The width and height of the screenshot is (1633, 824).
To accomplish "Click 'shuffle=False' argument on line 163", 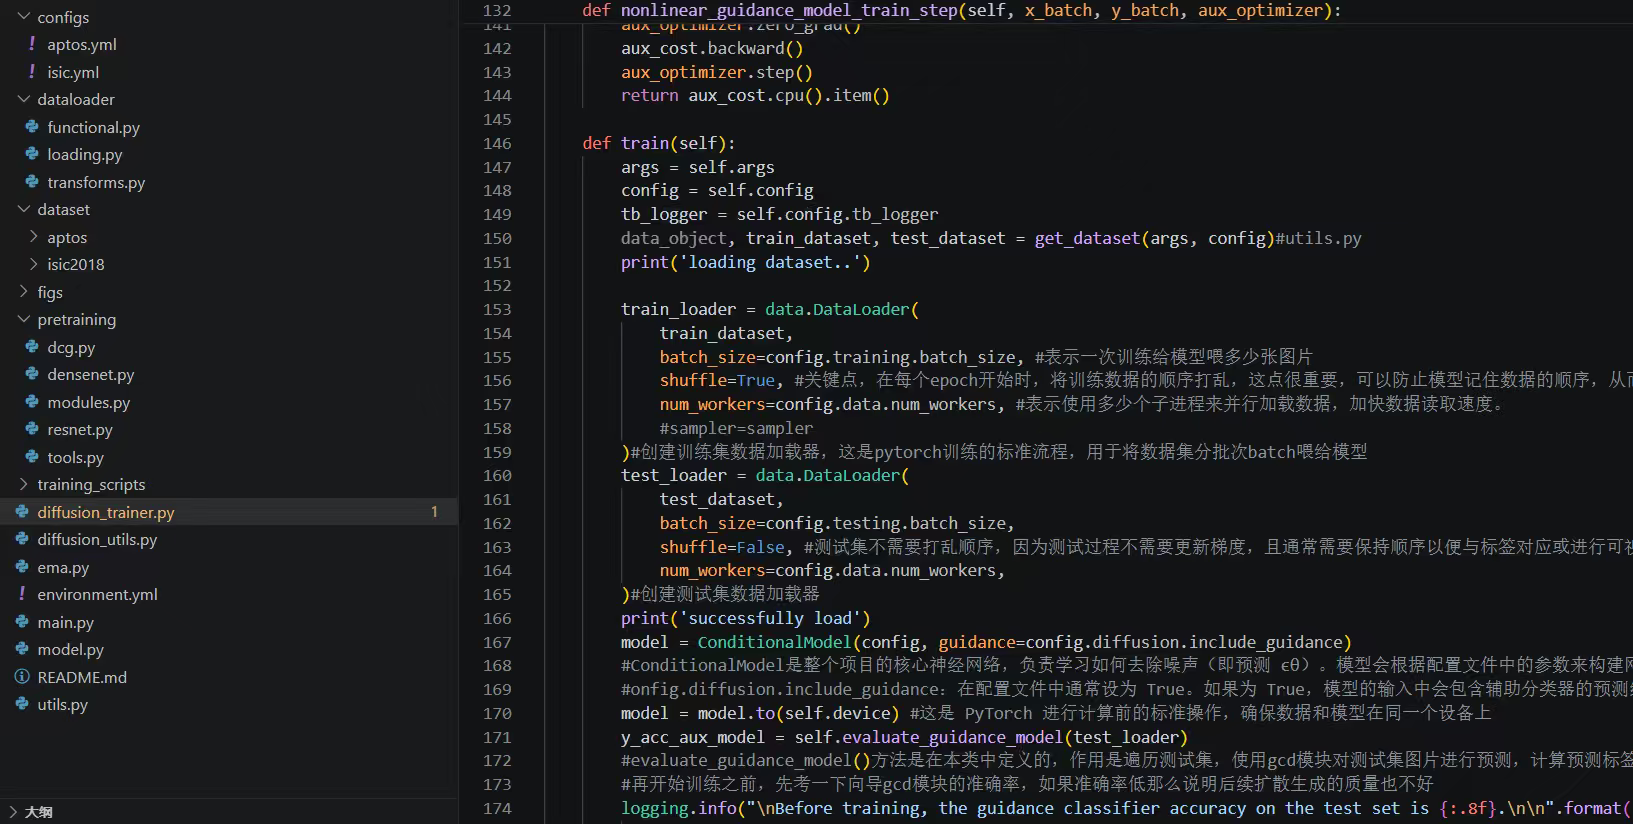I will (x=722, y=547).
